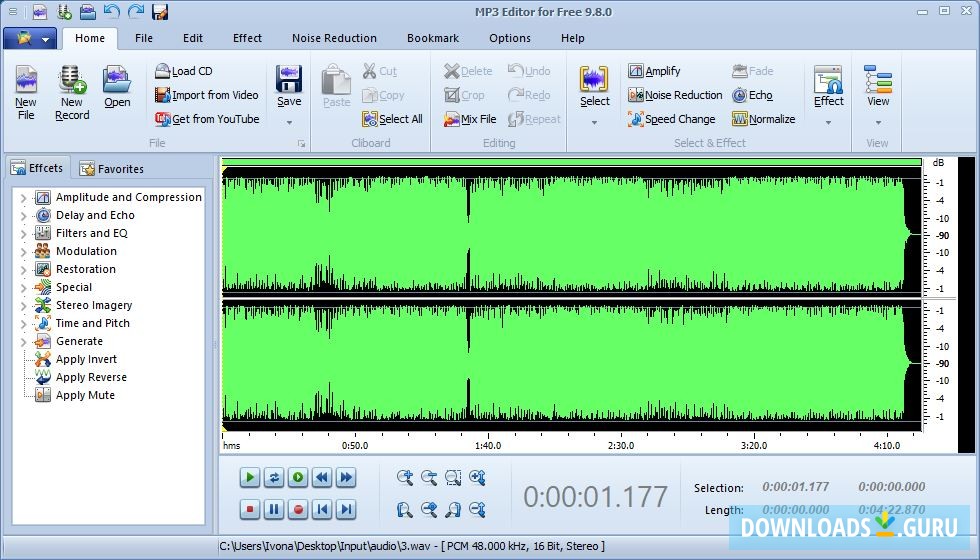Save the file with the Save icon
The image size is (980, 560).
289,86
